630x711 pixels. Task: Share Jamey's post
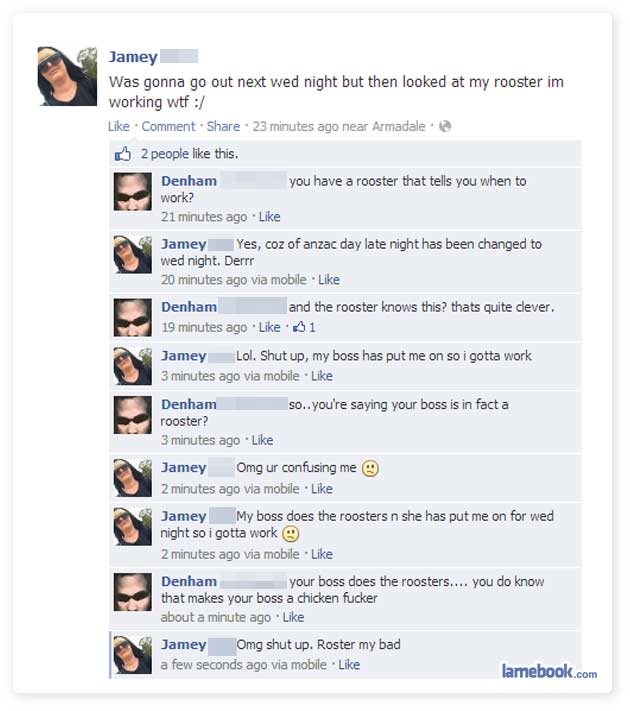pos(223,127)
